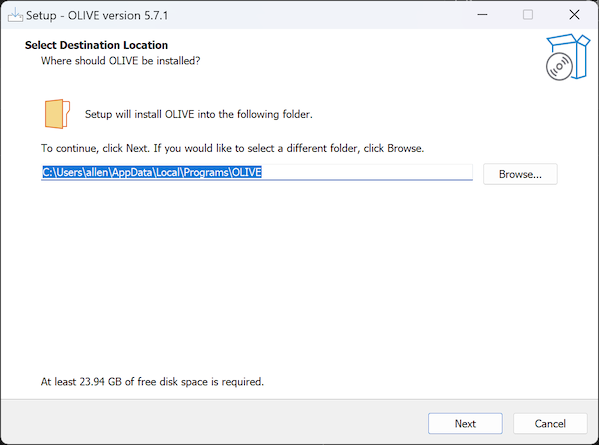Click 'Where should OLIVE be installed?' text
The height and width of the screenshot is (445, 599).
pyautogui.click(x=120, y=61)
